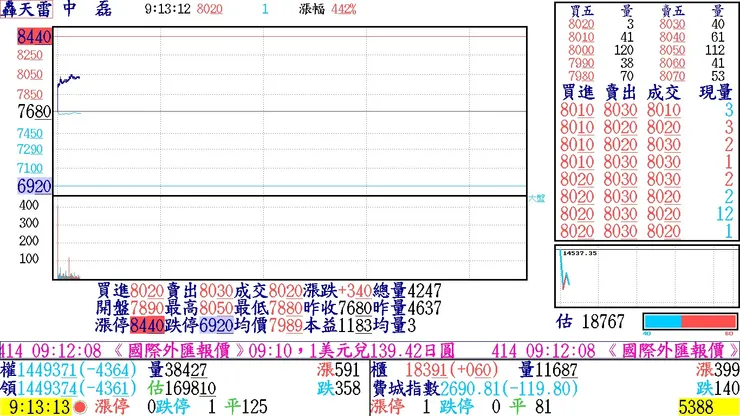740x416 pixels.
Task: Click the 現量 header in the trade list
Action: point(716,93)
